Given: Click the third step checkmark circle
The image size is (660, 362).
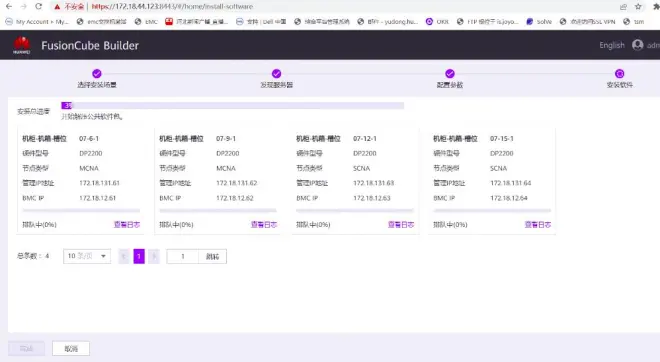Looking at the screenshot, I should click(x=450, y=74).
